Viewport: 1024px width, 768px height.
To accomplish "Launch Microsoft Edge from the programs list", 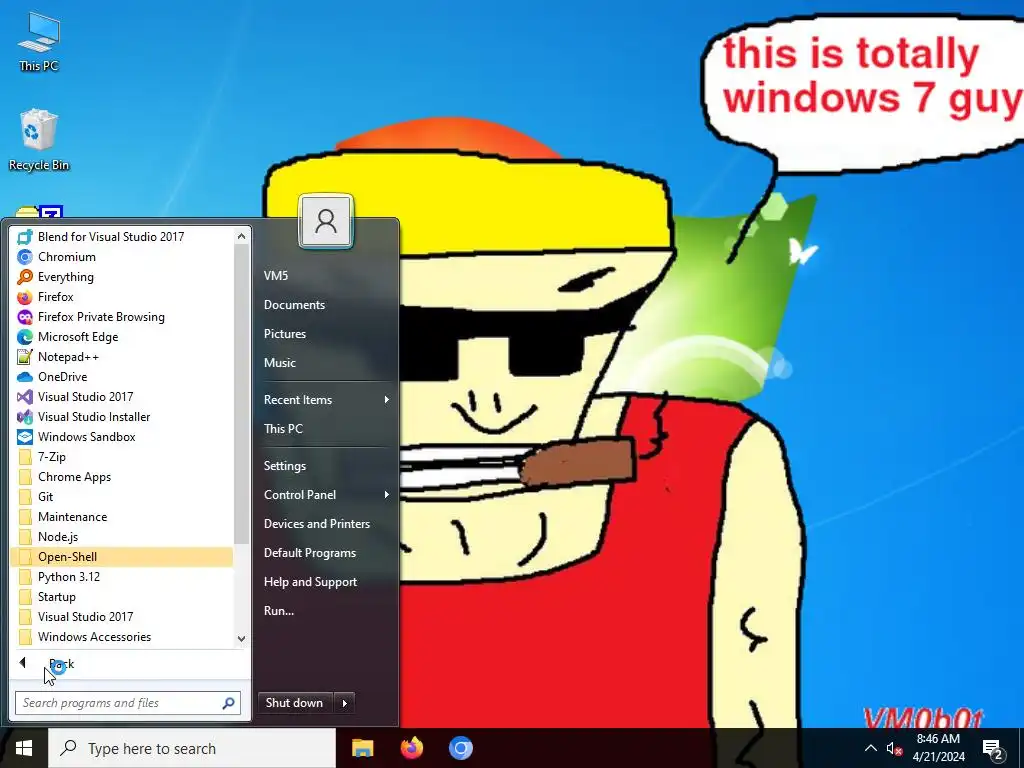I will pyautogui.click(x=121, y=337).
